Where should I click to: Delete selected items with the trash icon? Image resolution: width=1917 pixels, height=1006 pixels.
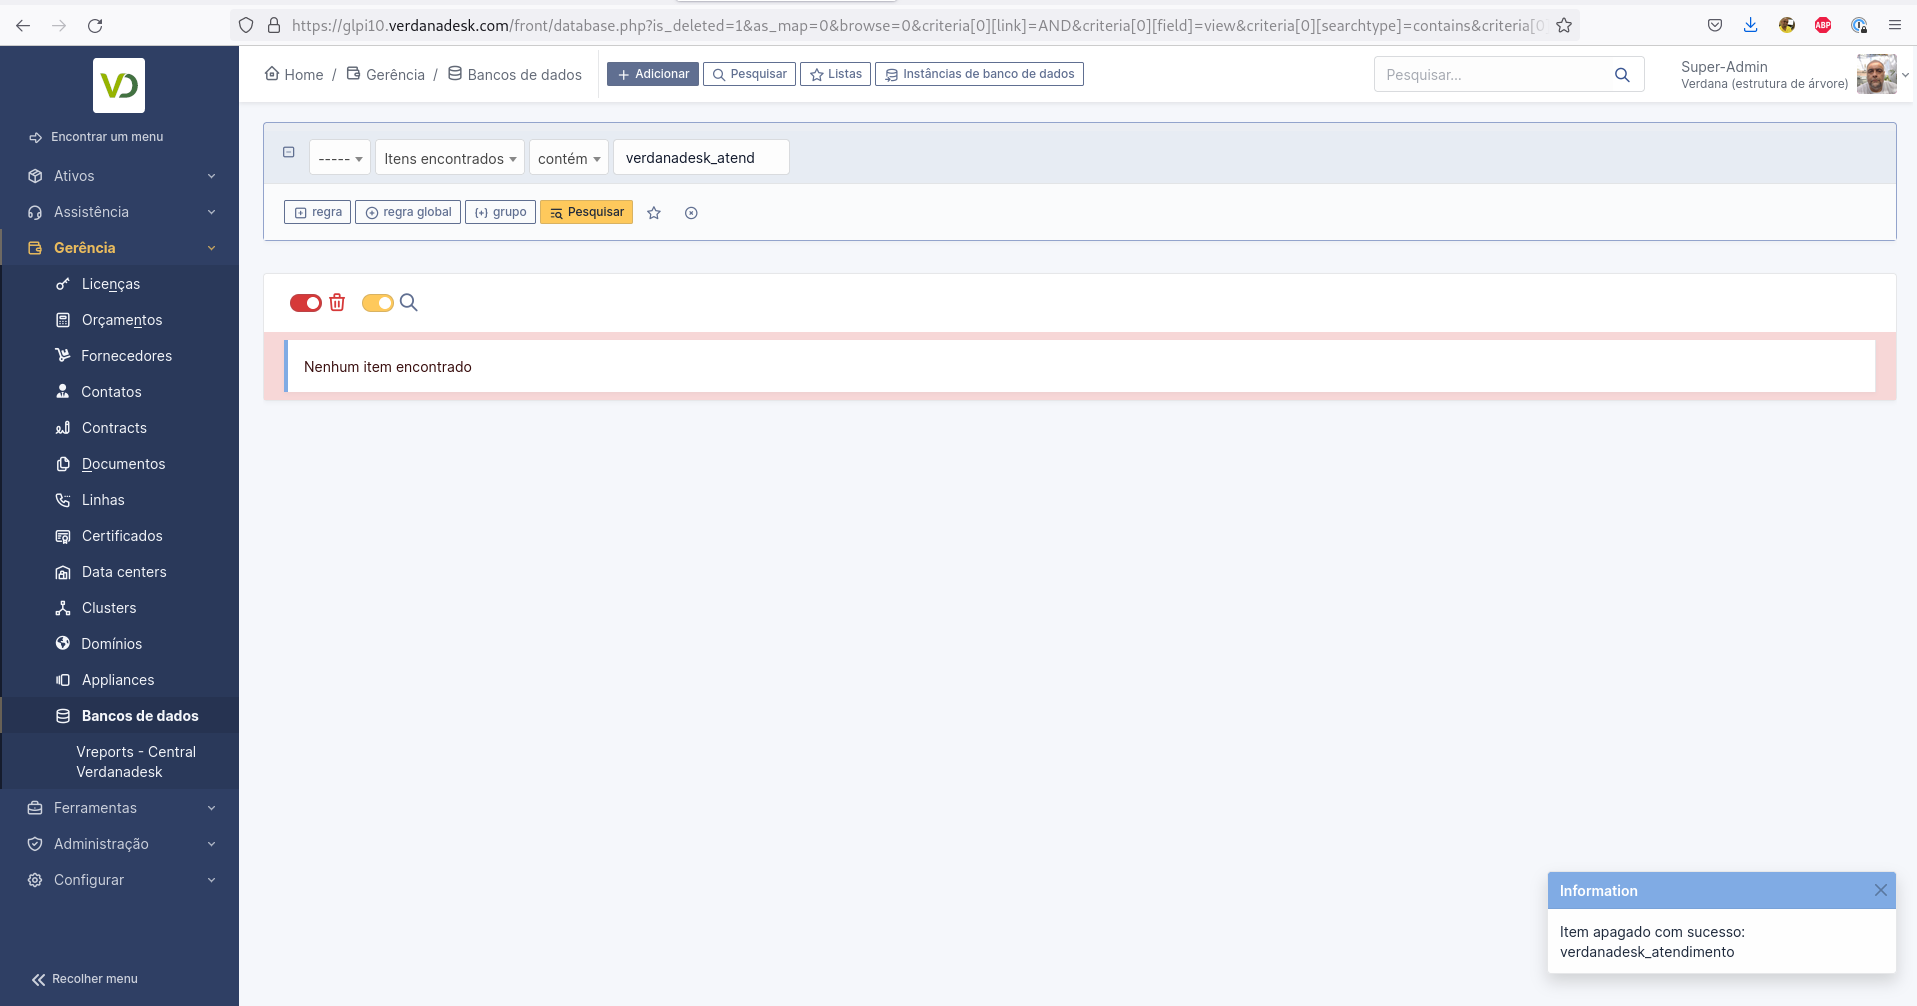(x=337, y=302)
